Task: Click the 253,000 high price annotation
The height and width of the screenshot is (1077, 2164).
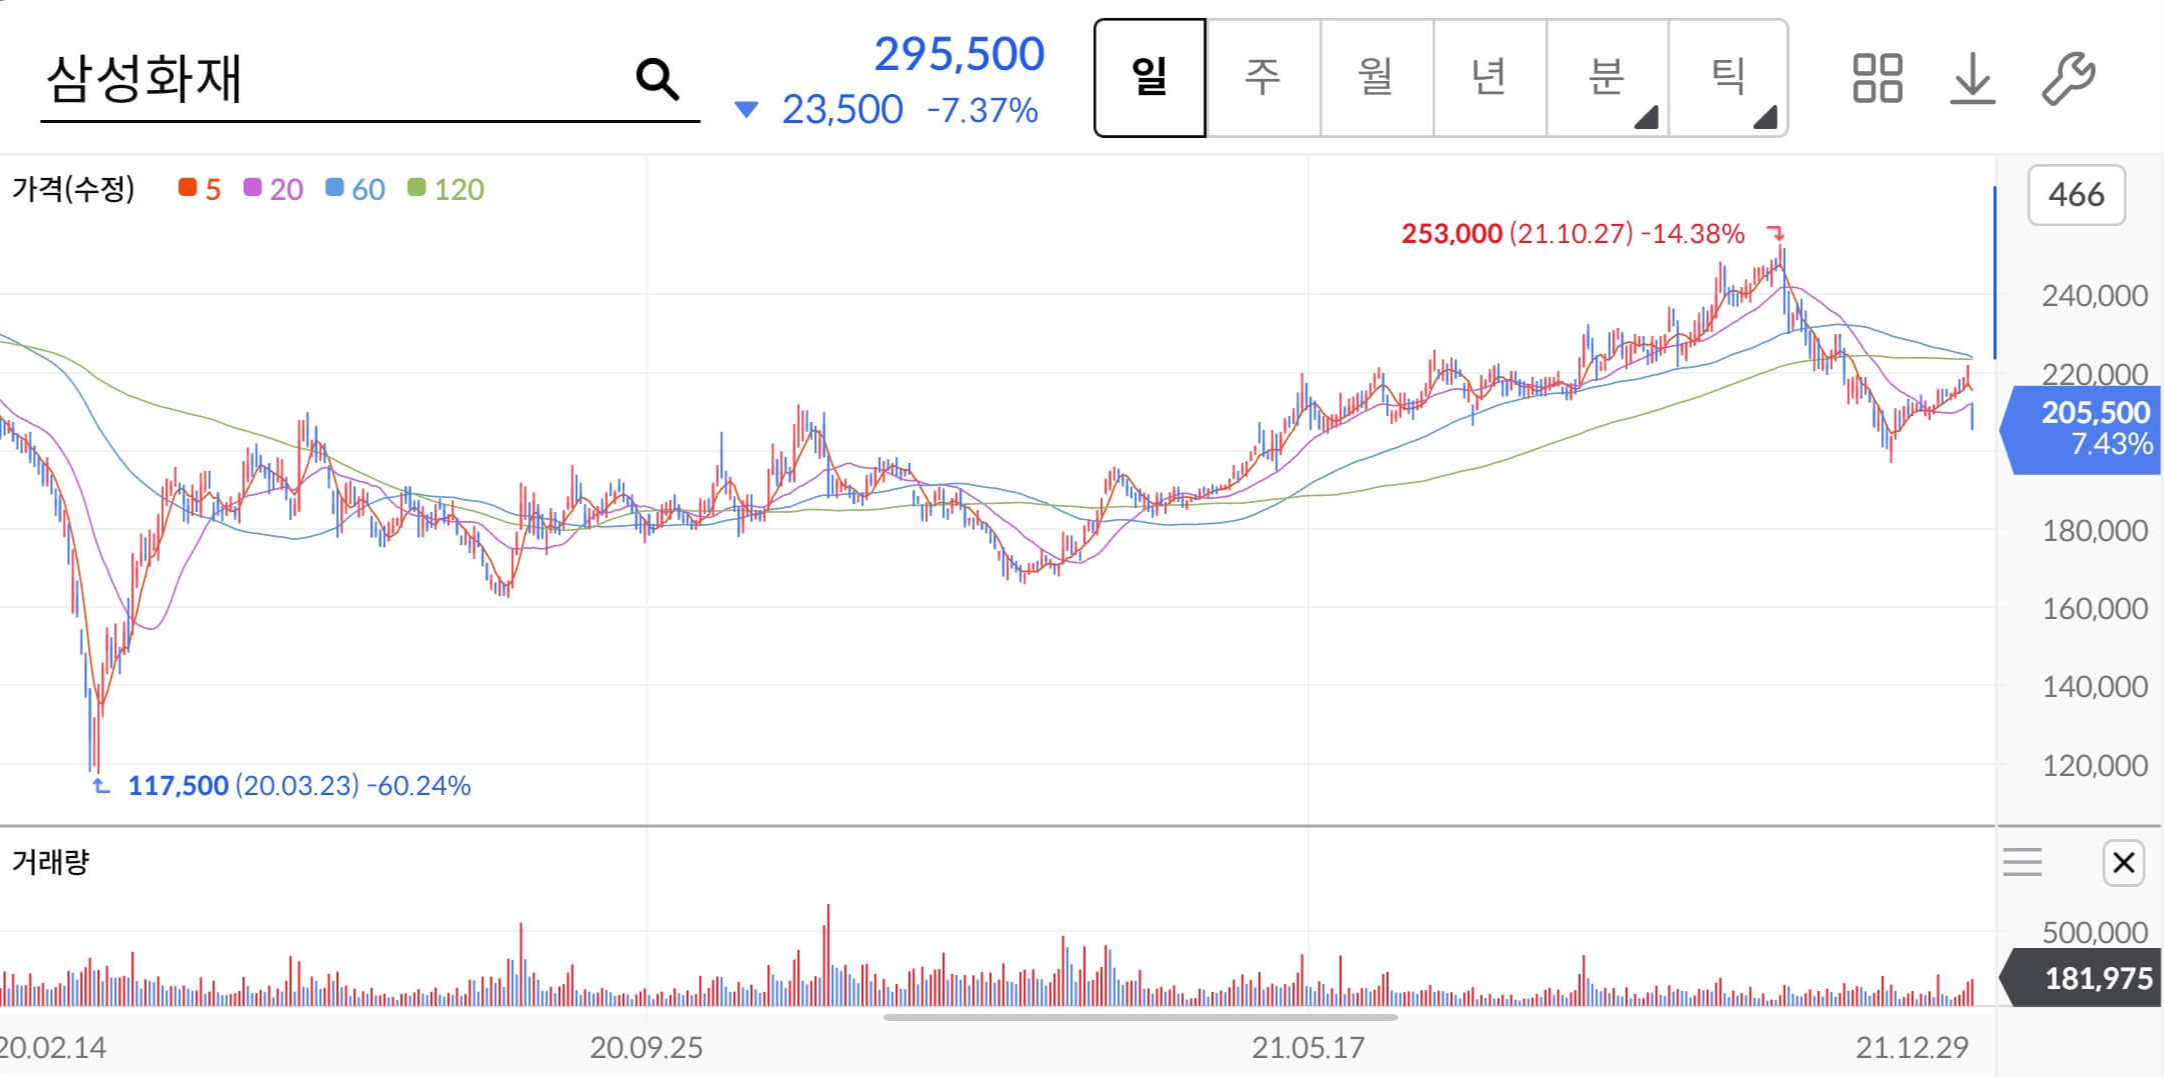Action: click(x=1572, y=234)
